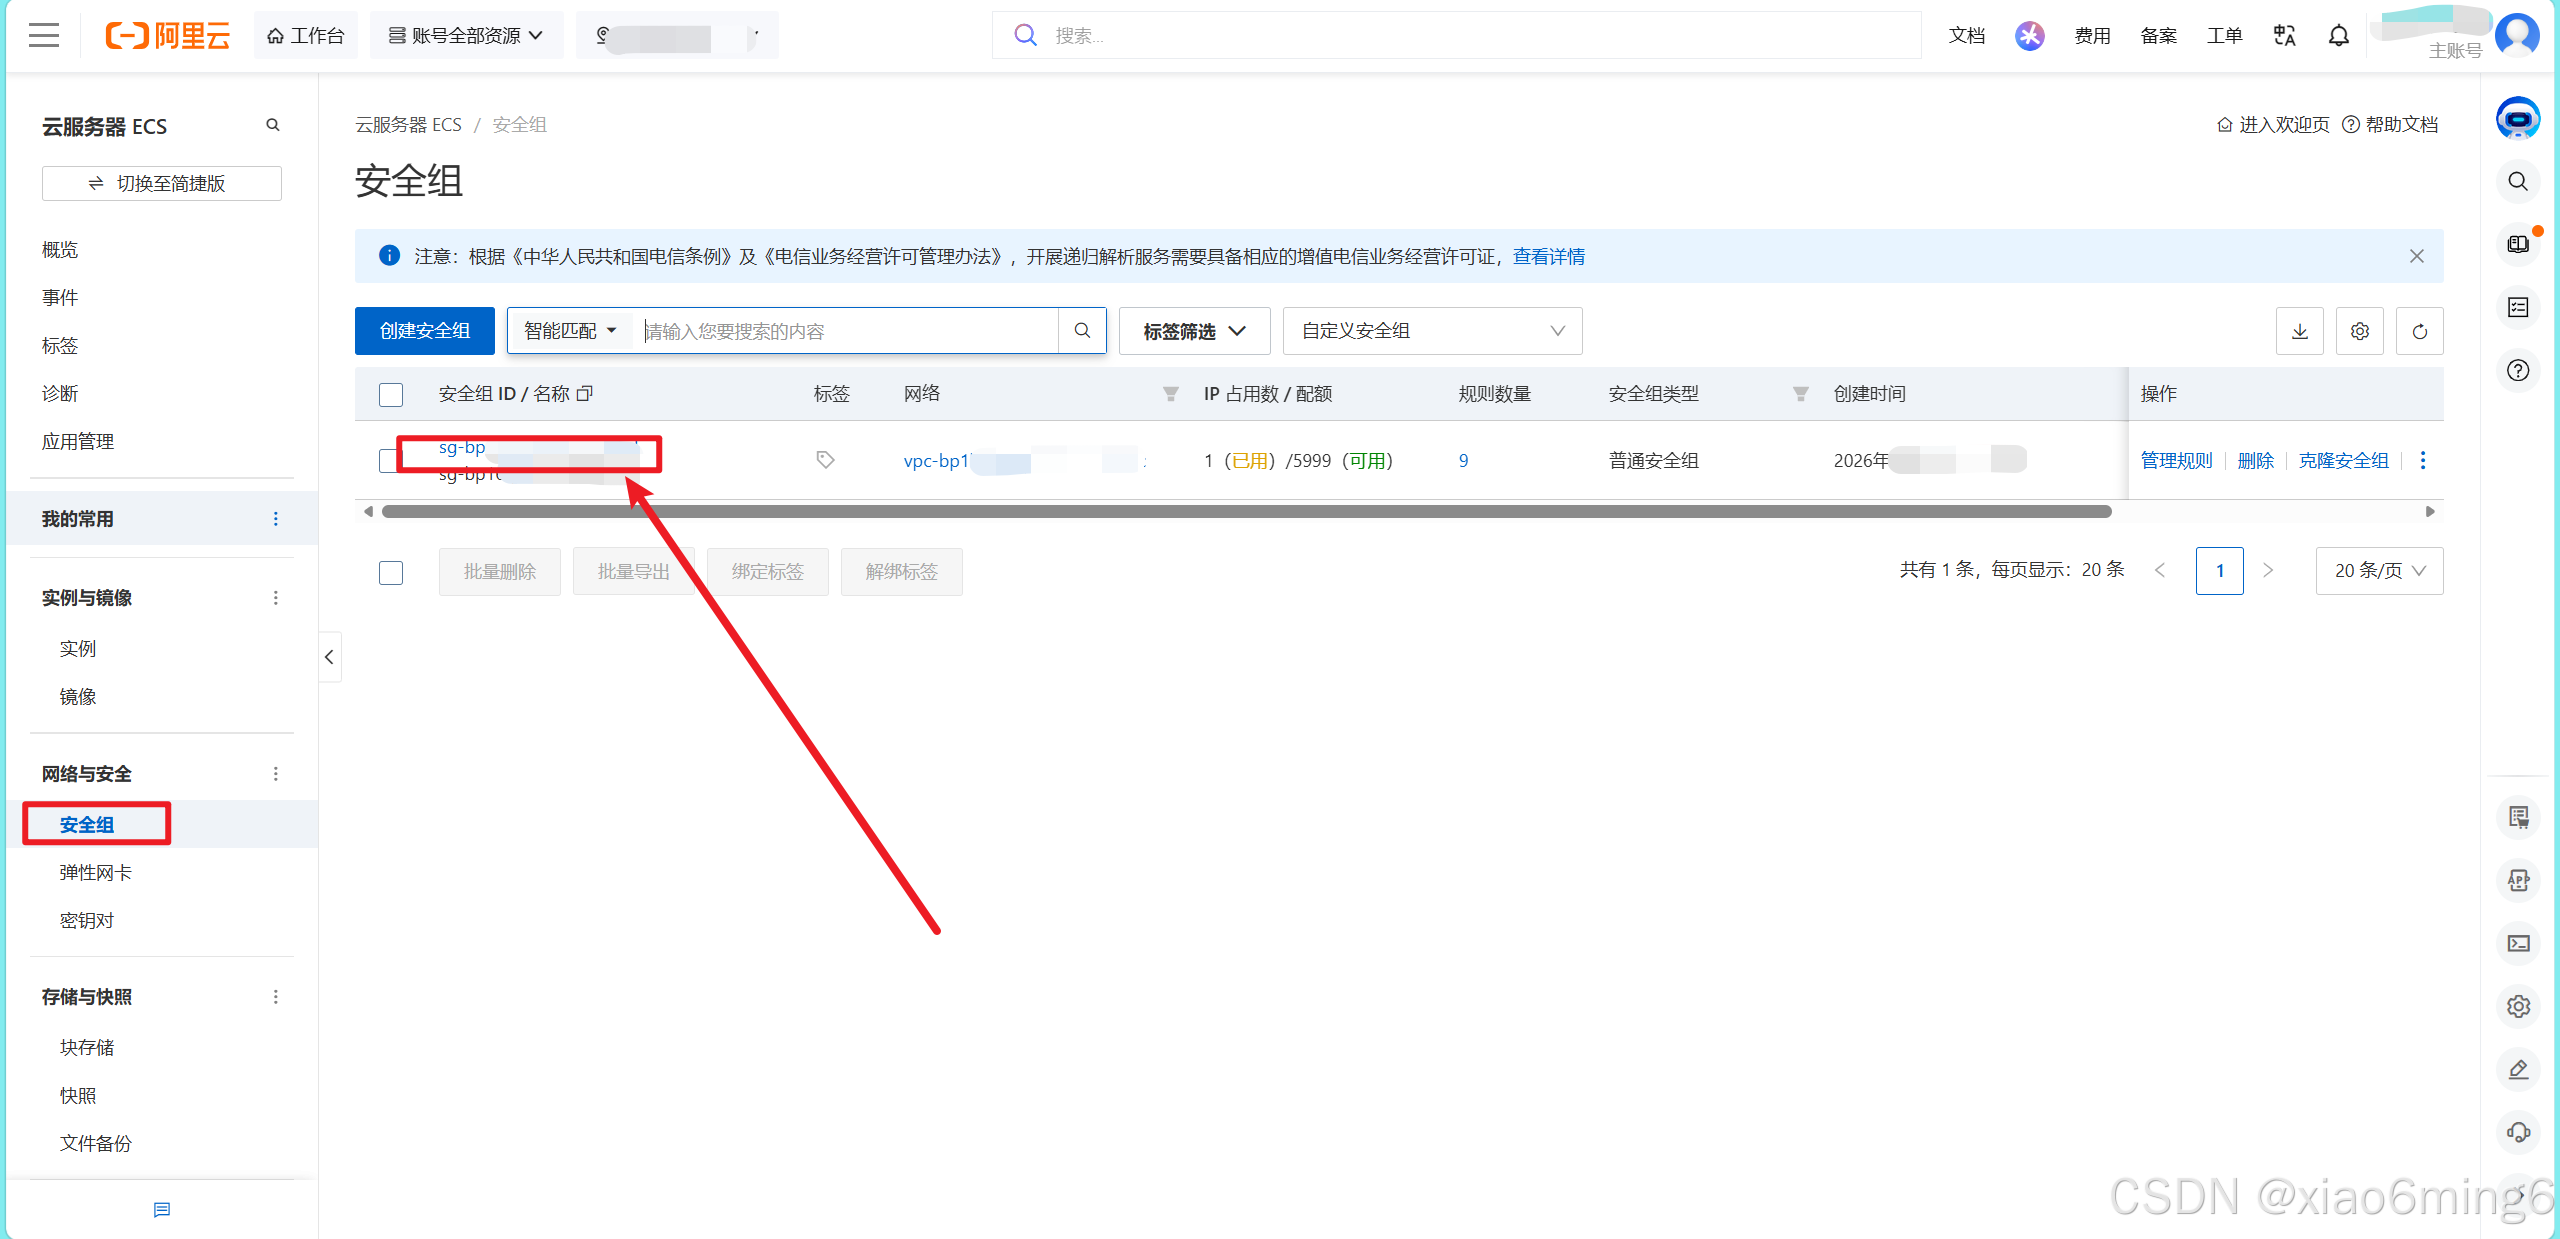
Task: Click 切换至简捷版 button
Action: click(162, 183)
